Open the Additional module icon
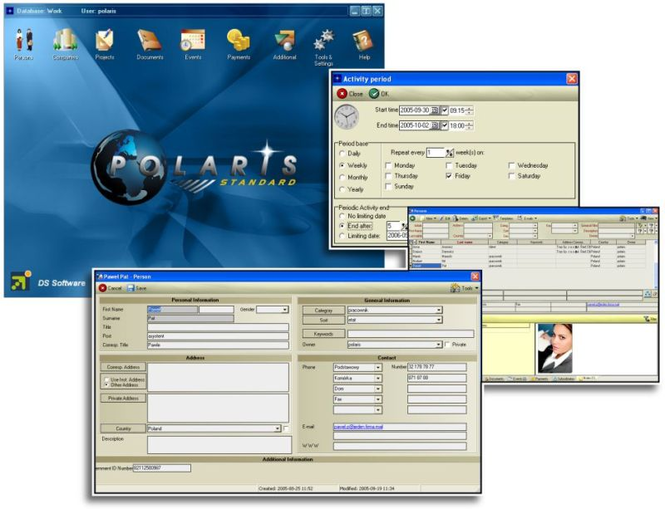665x509 pixels. (x=284, y=40)
